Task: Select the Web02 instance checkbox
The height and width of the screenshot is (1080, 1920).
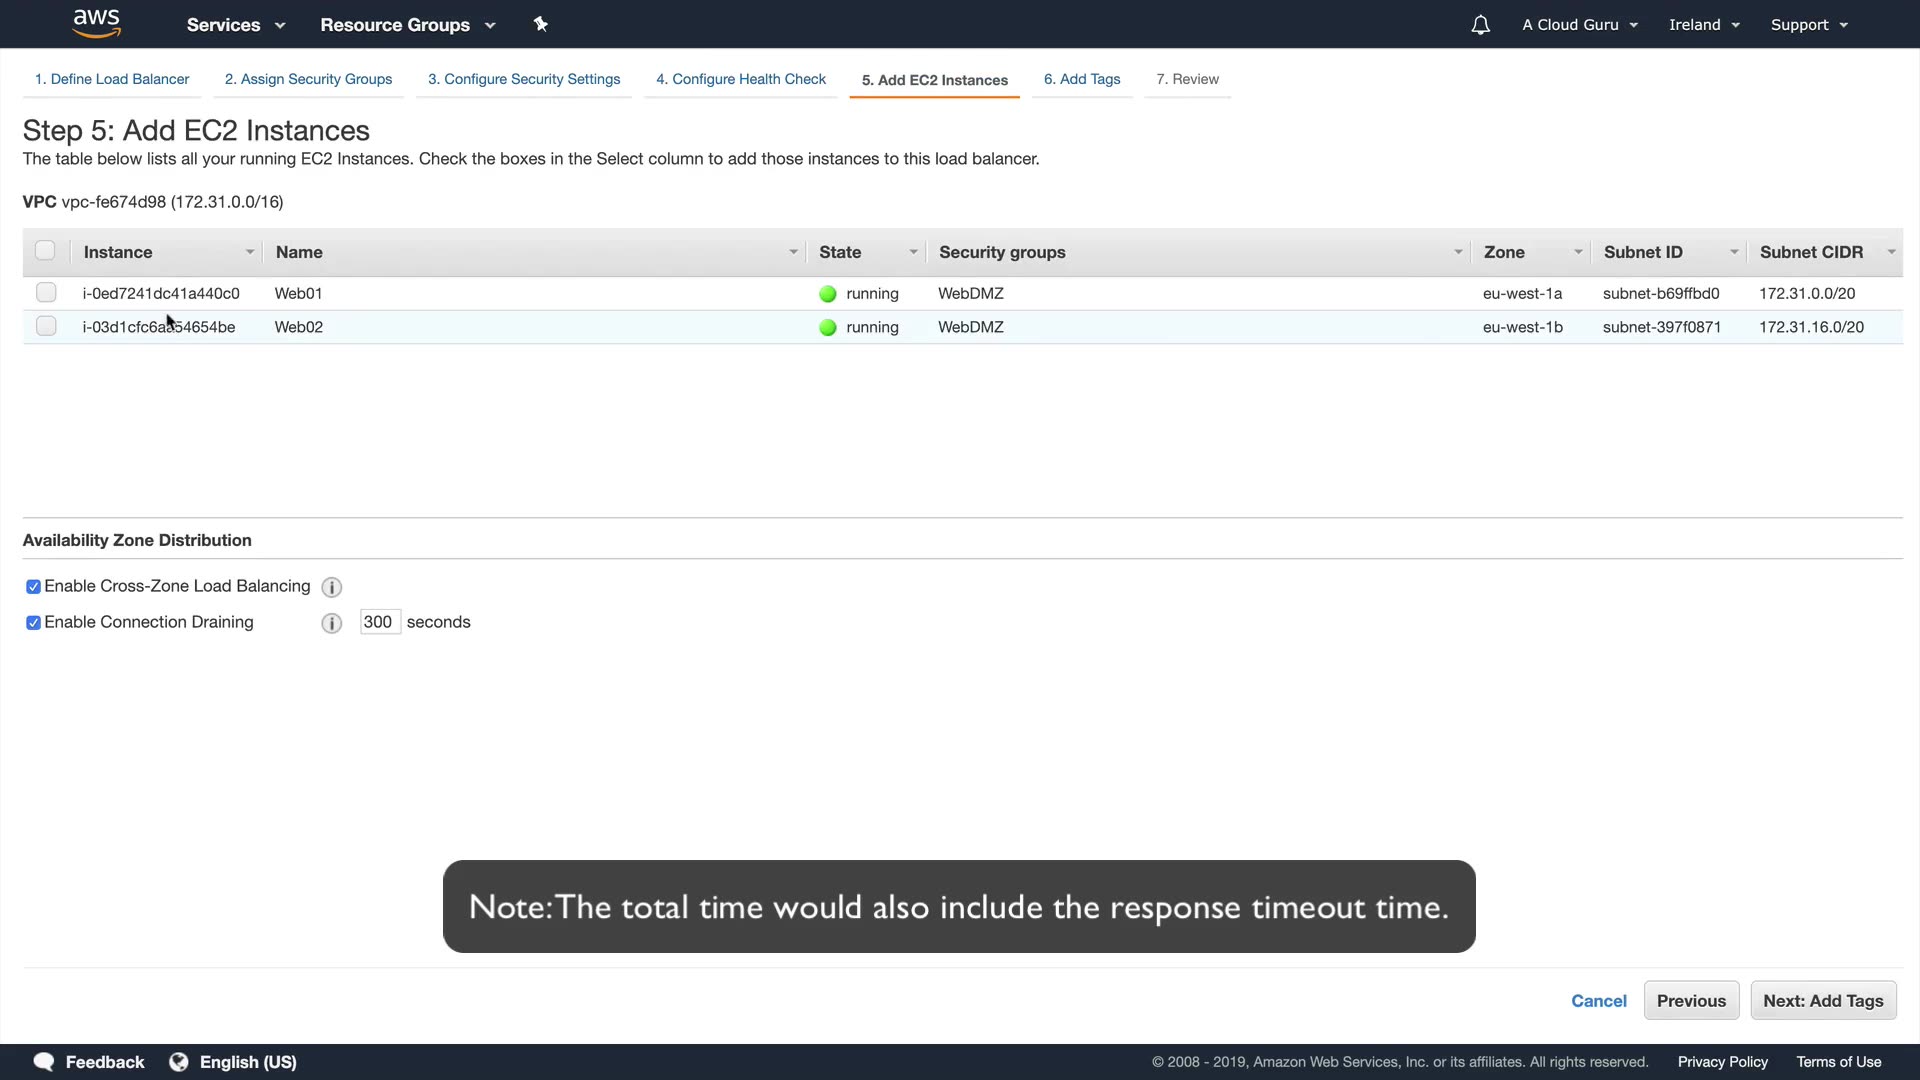Action: coord(46,327)
